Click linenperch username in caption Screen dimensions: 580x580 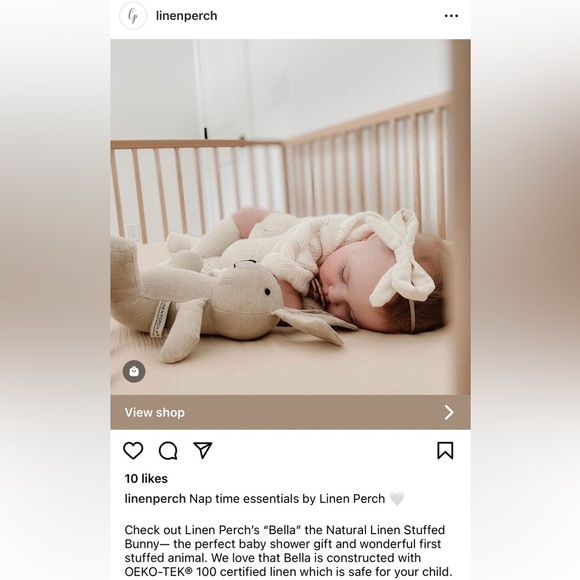(x=155, y=499)
